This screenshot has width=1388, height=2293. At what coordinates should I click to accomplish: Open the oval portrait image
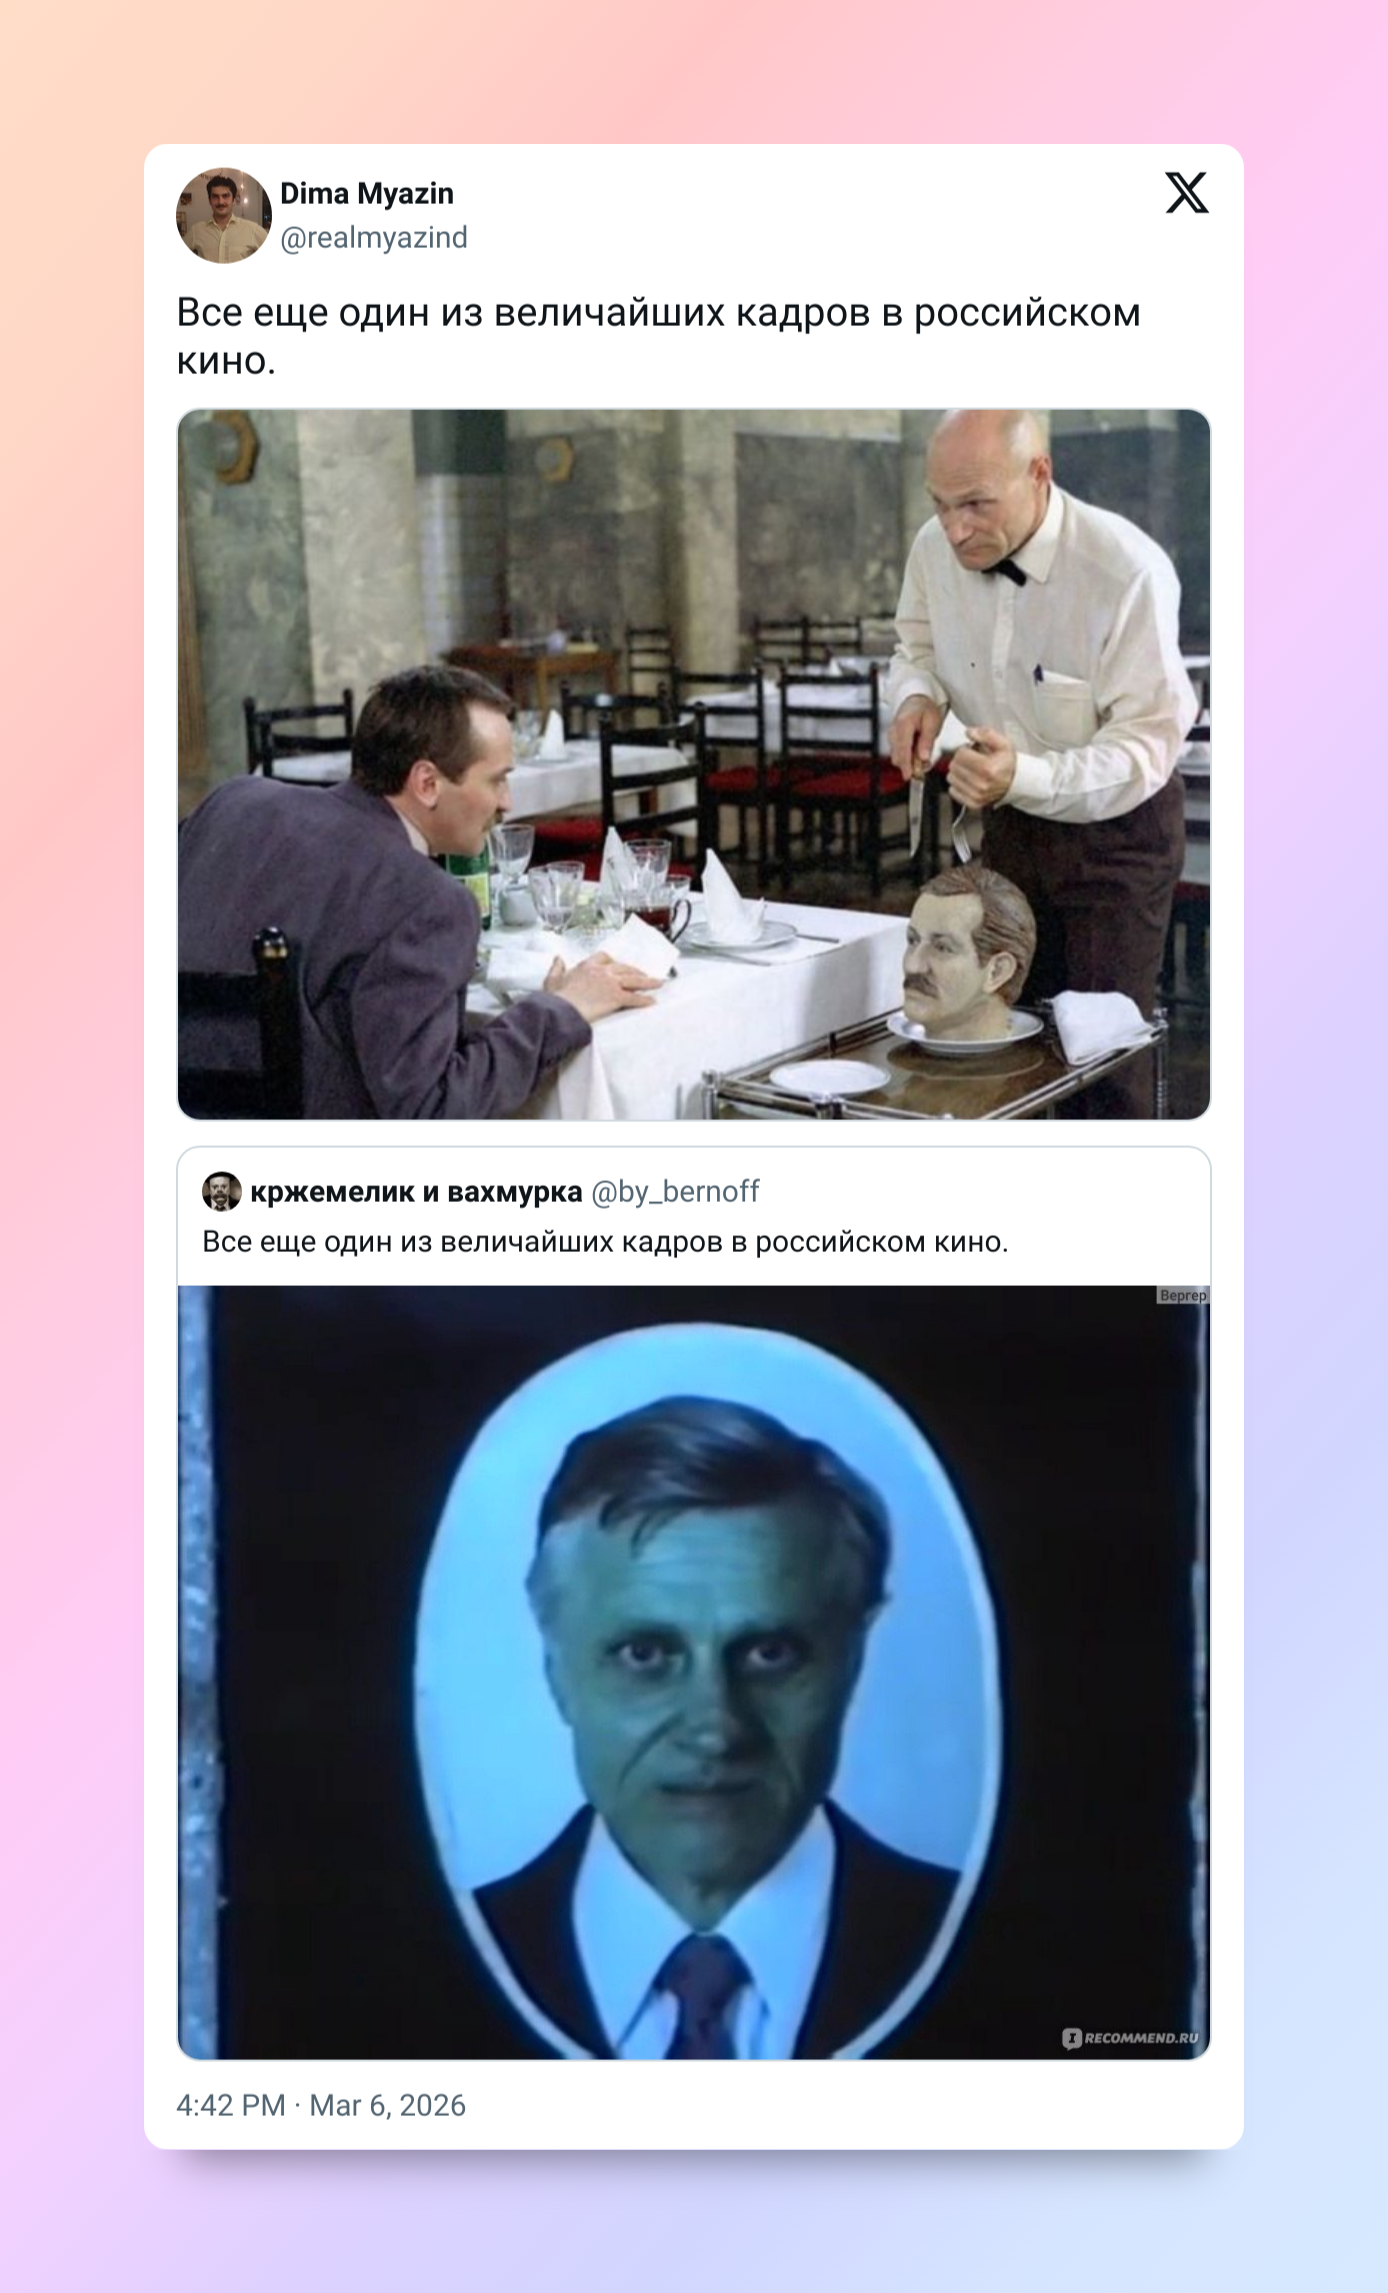point(694,1672)
